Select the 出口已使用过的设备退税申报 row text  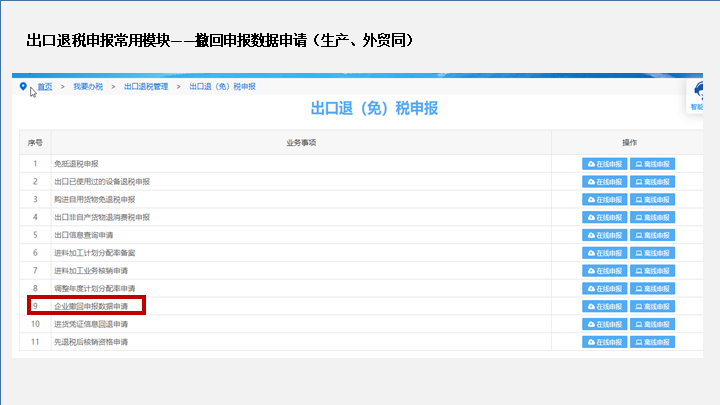pyautogui.click(x=102, y=182)
